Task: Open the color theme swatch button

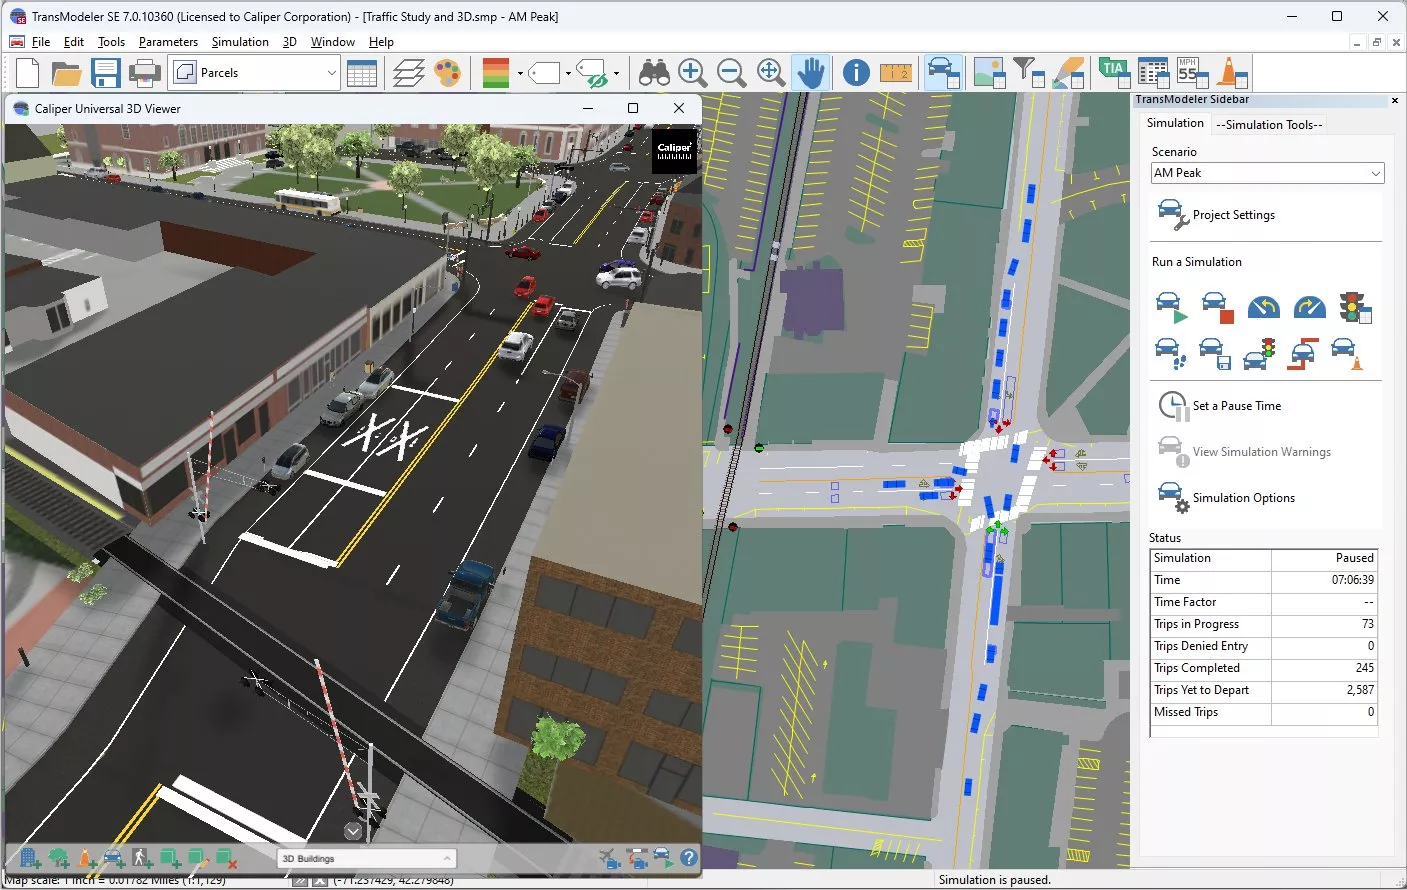Action: pos(496,73)
